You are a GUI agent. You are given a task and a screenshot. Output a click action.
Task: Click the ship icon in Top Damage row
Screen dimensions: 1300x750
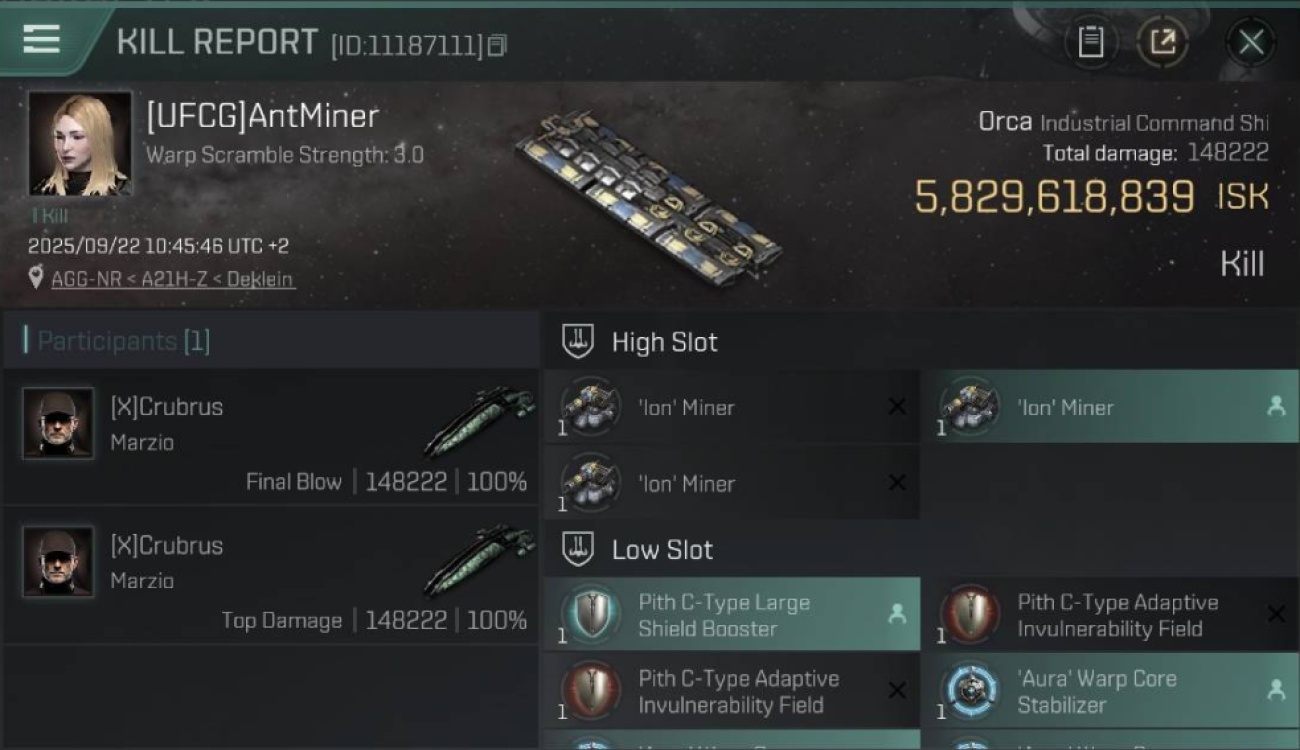click(478, 562)
